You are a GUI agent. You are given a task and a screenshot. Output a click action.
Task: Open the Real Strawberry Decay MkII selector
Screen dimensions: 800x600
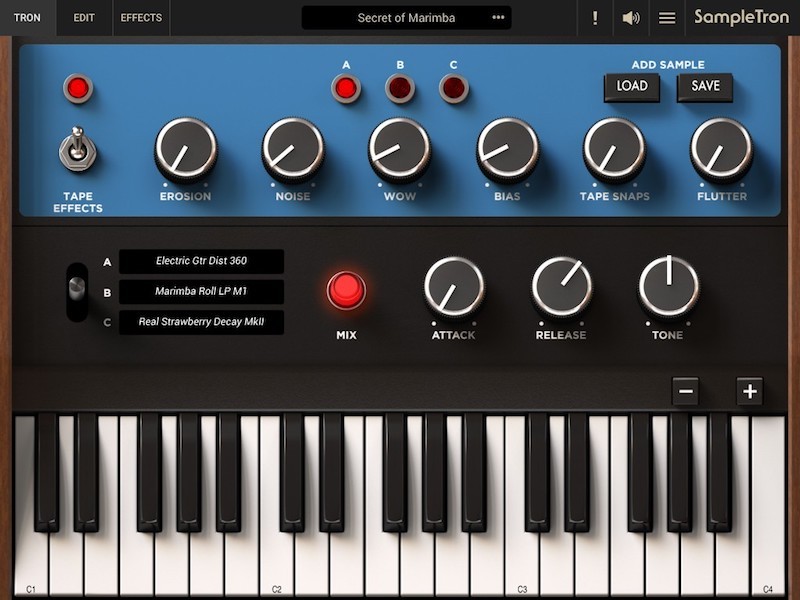point(201,322)
